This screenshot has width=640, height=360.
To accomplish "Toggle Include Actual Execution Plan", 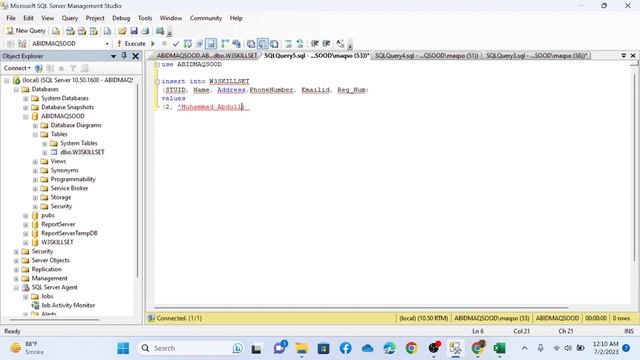I will click(x=225, y=43).
